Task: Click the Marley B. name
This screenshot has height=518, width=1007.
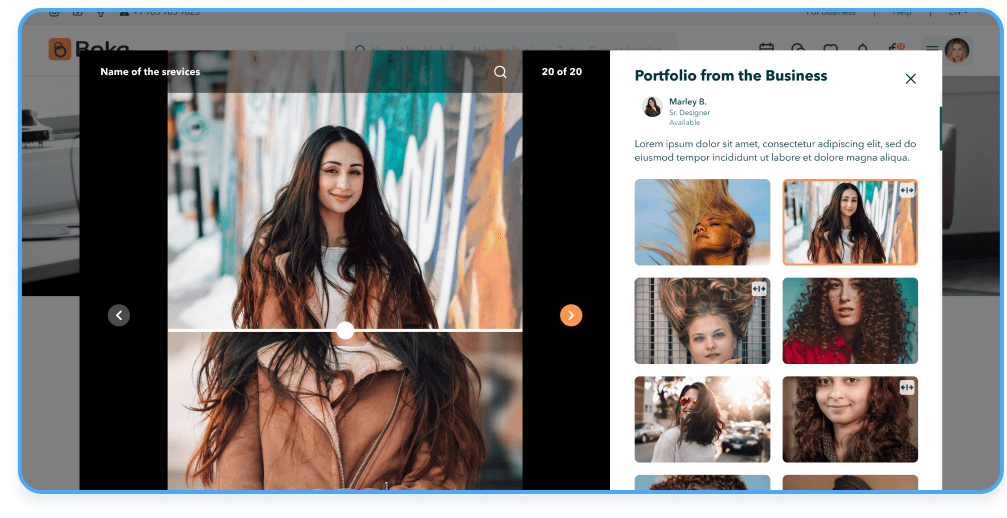Action: point(688,101)
